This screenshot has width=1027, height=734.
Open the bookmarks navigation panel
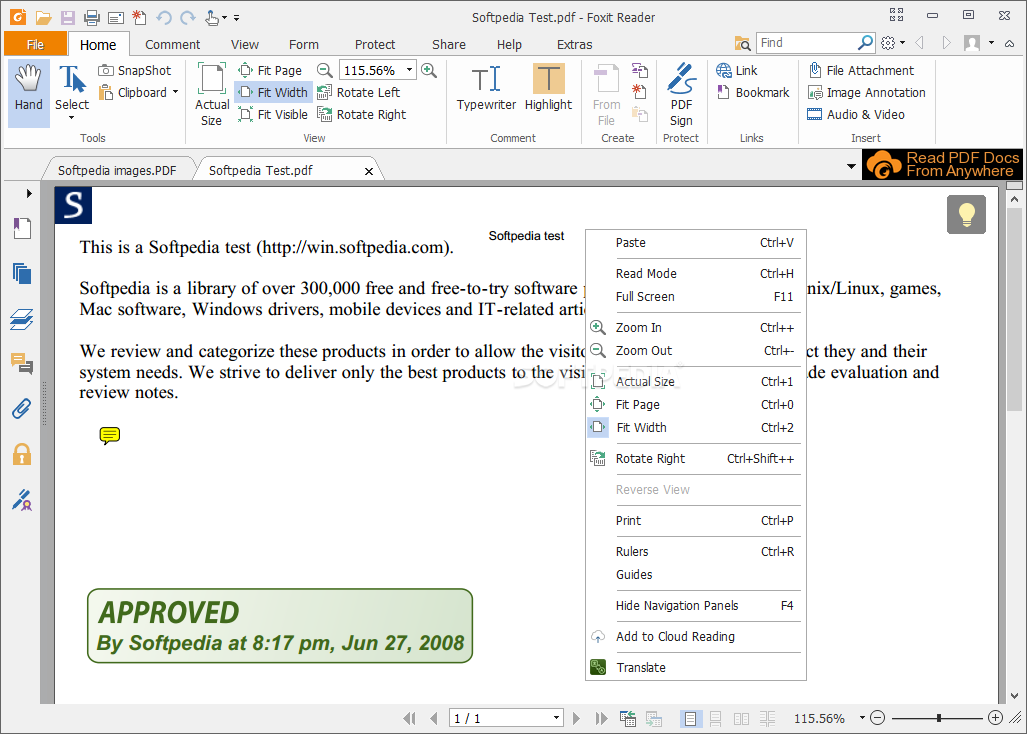[x=22, y=229]
